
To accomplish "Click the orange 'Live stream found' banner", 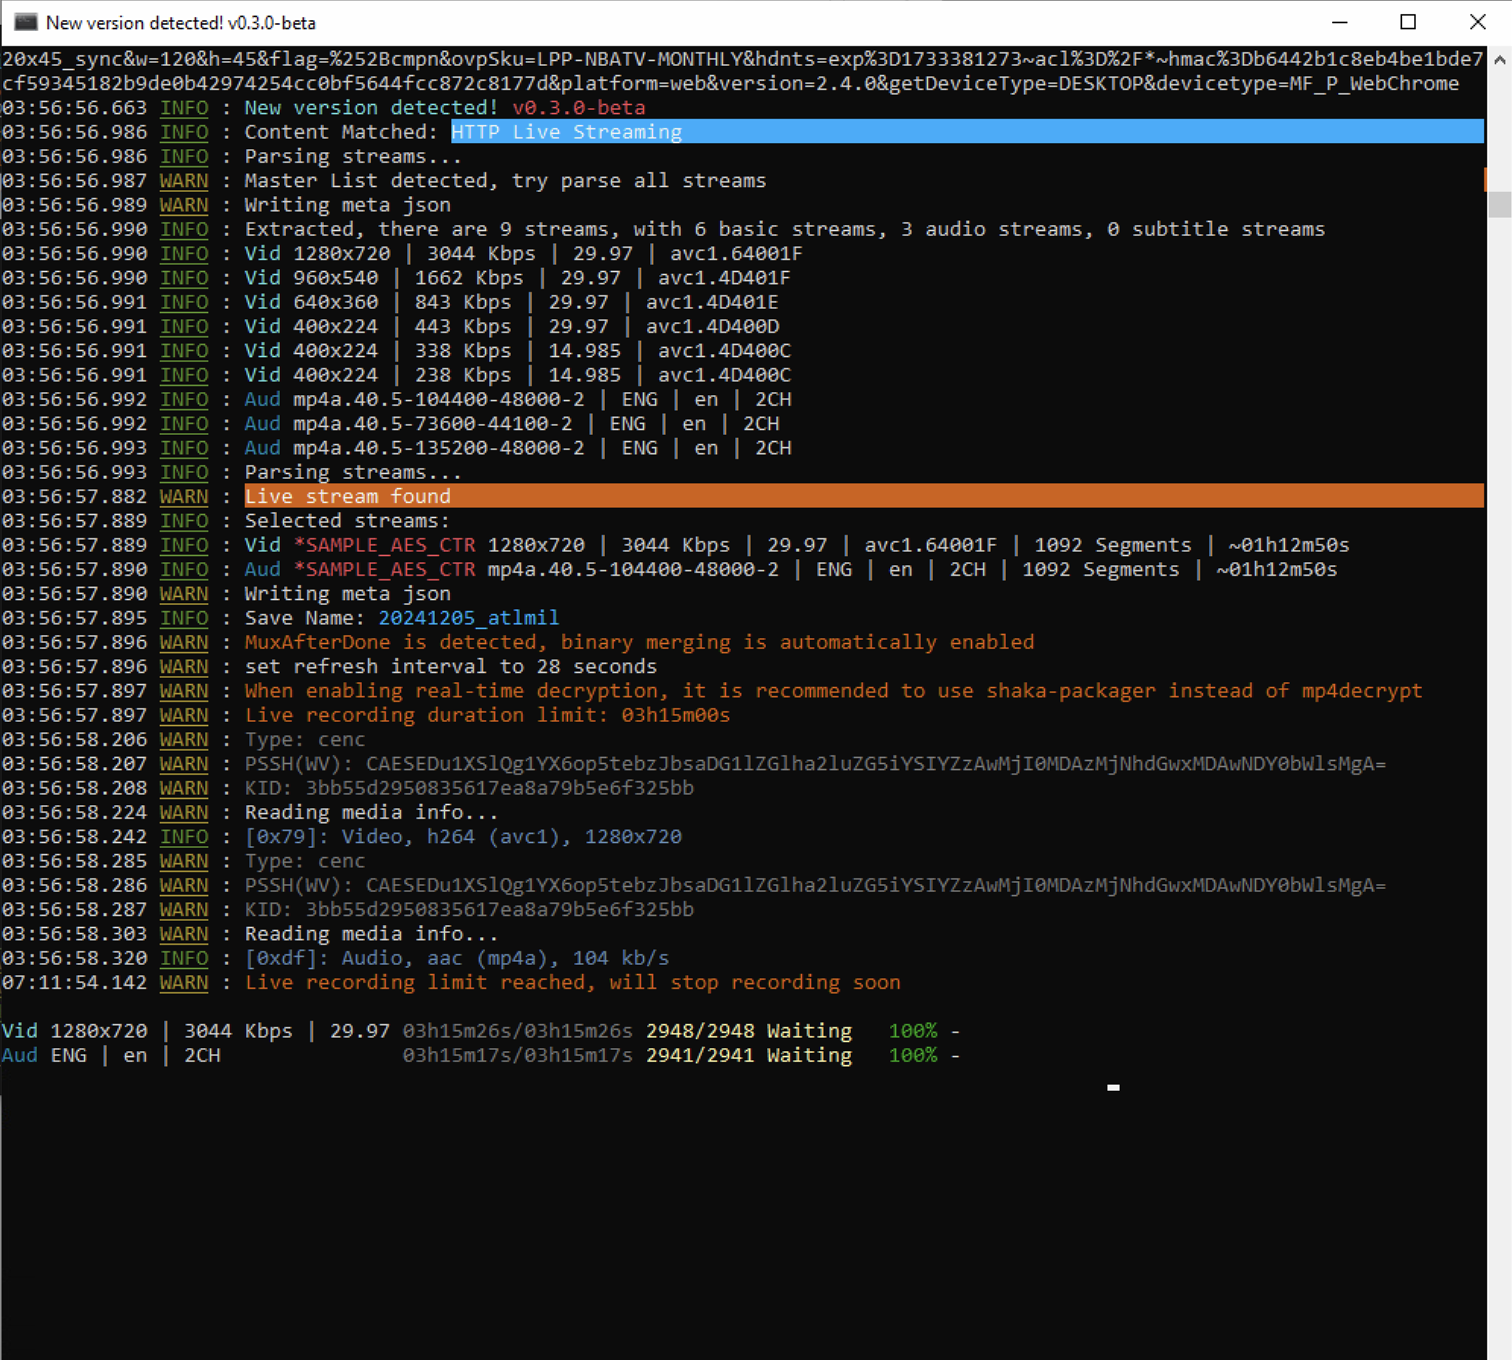I will pos(348,496).
